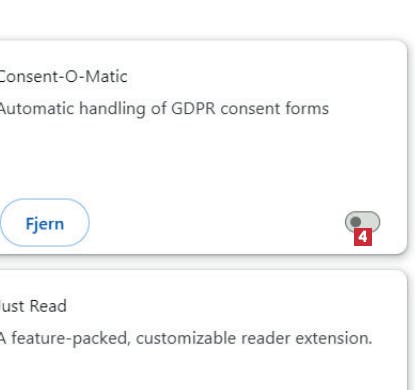Click the word handling in the description
Image resolution: width=415 pixels, height=390 pixels.
tap(112, 109)
